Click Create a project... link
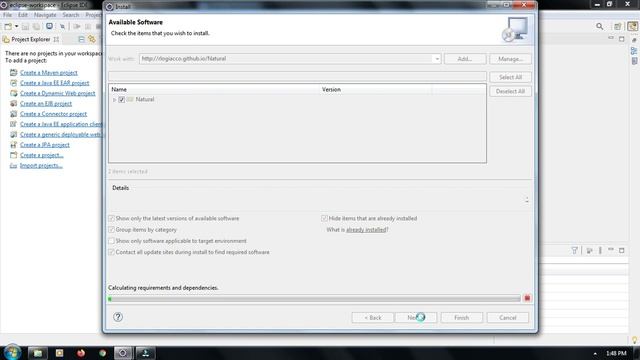 click(x=42, y=155)
